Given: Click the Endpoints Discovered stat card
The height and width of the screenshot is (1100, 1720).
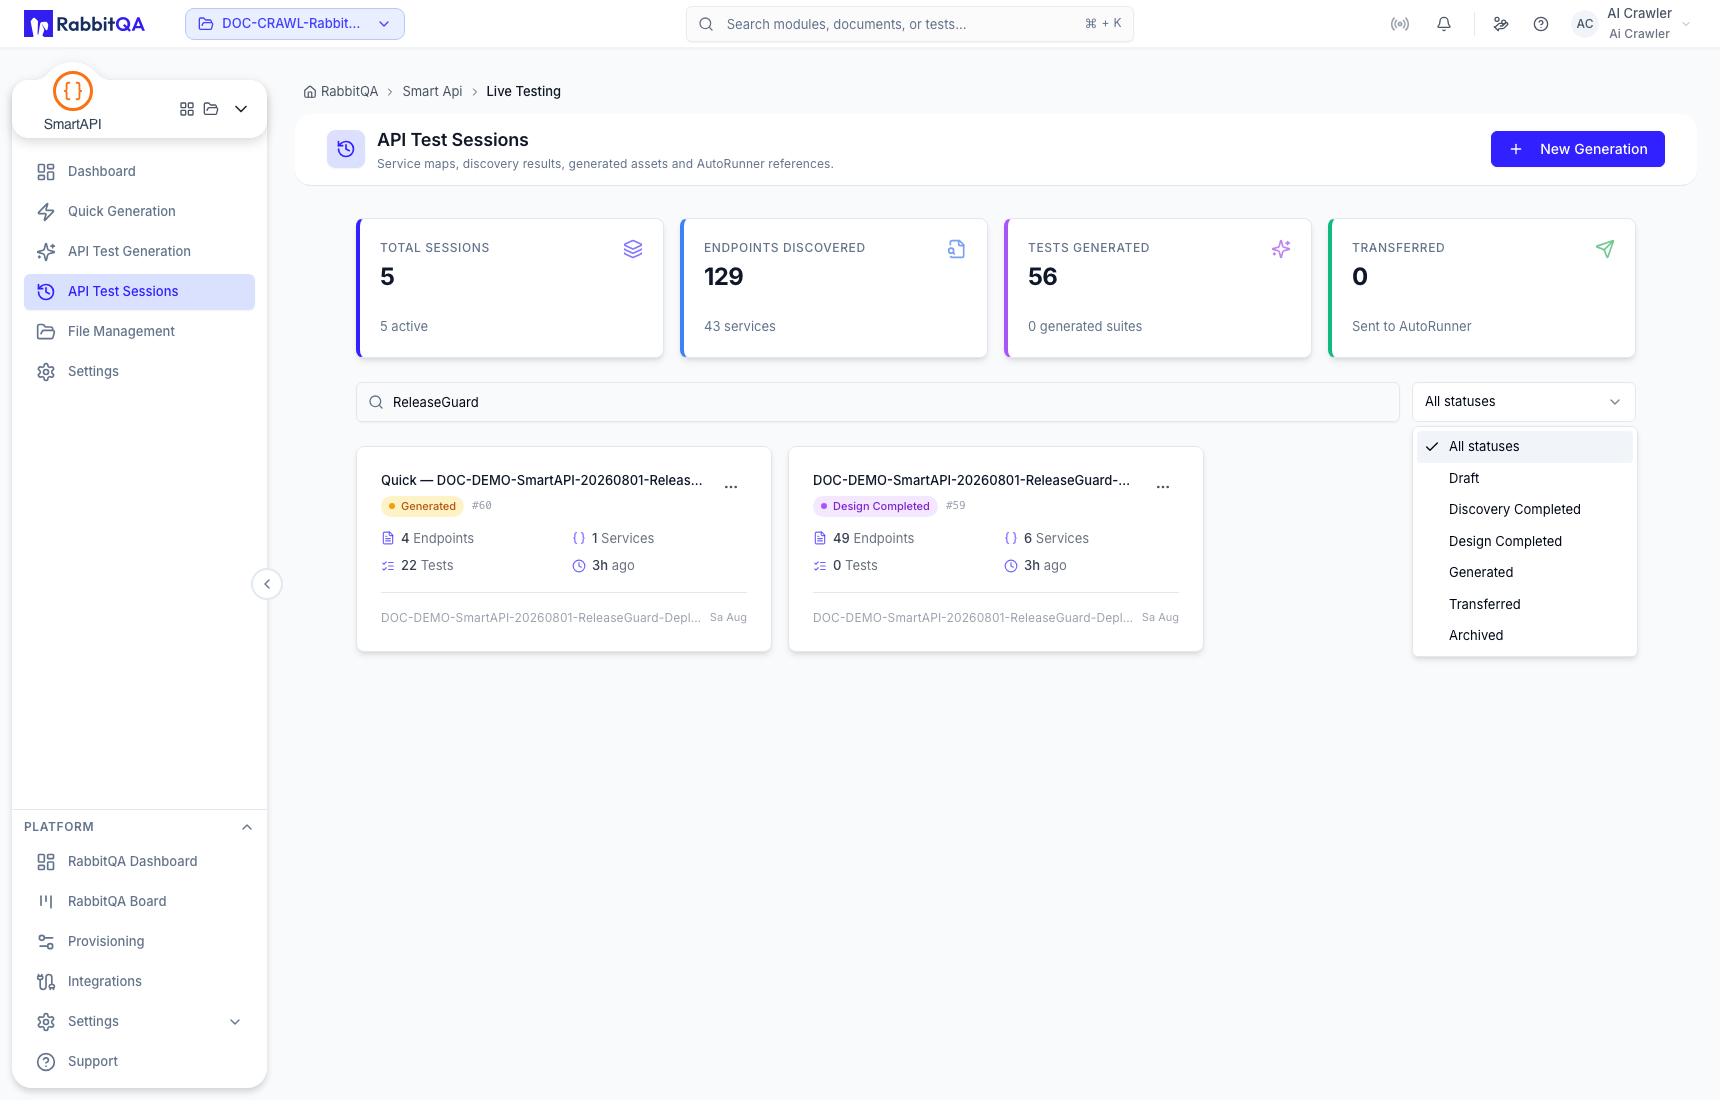Looking at the screenshot, I should click(834, 288).
